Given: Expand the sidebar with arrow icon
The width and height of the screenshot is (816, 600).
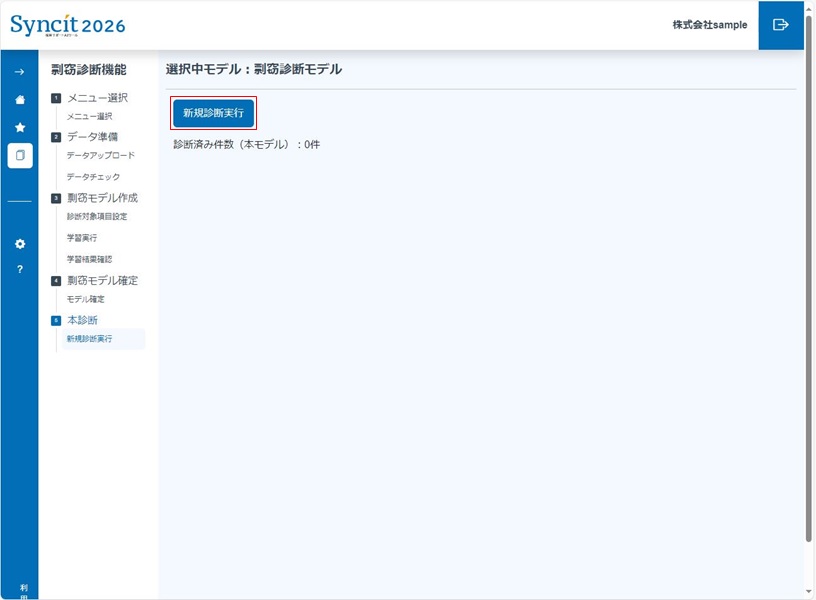Looking at the screenshot, I should point(19,72).
